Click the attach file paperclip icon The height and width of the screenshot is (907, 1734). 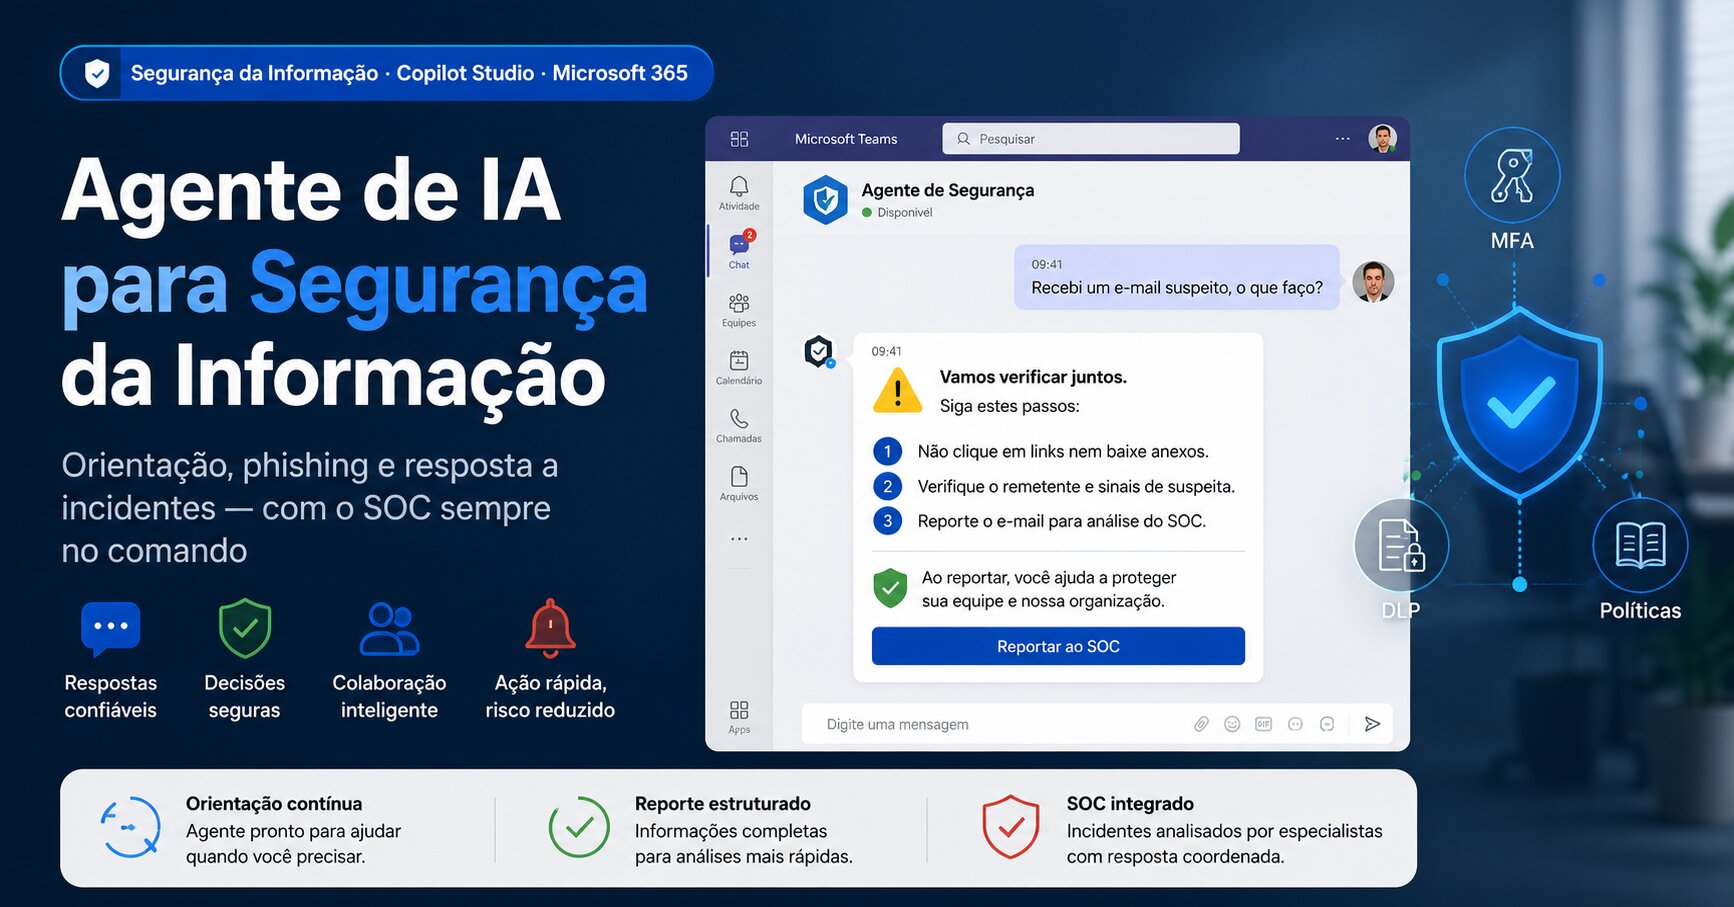[1201, 724]
